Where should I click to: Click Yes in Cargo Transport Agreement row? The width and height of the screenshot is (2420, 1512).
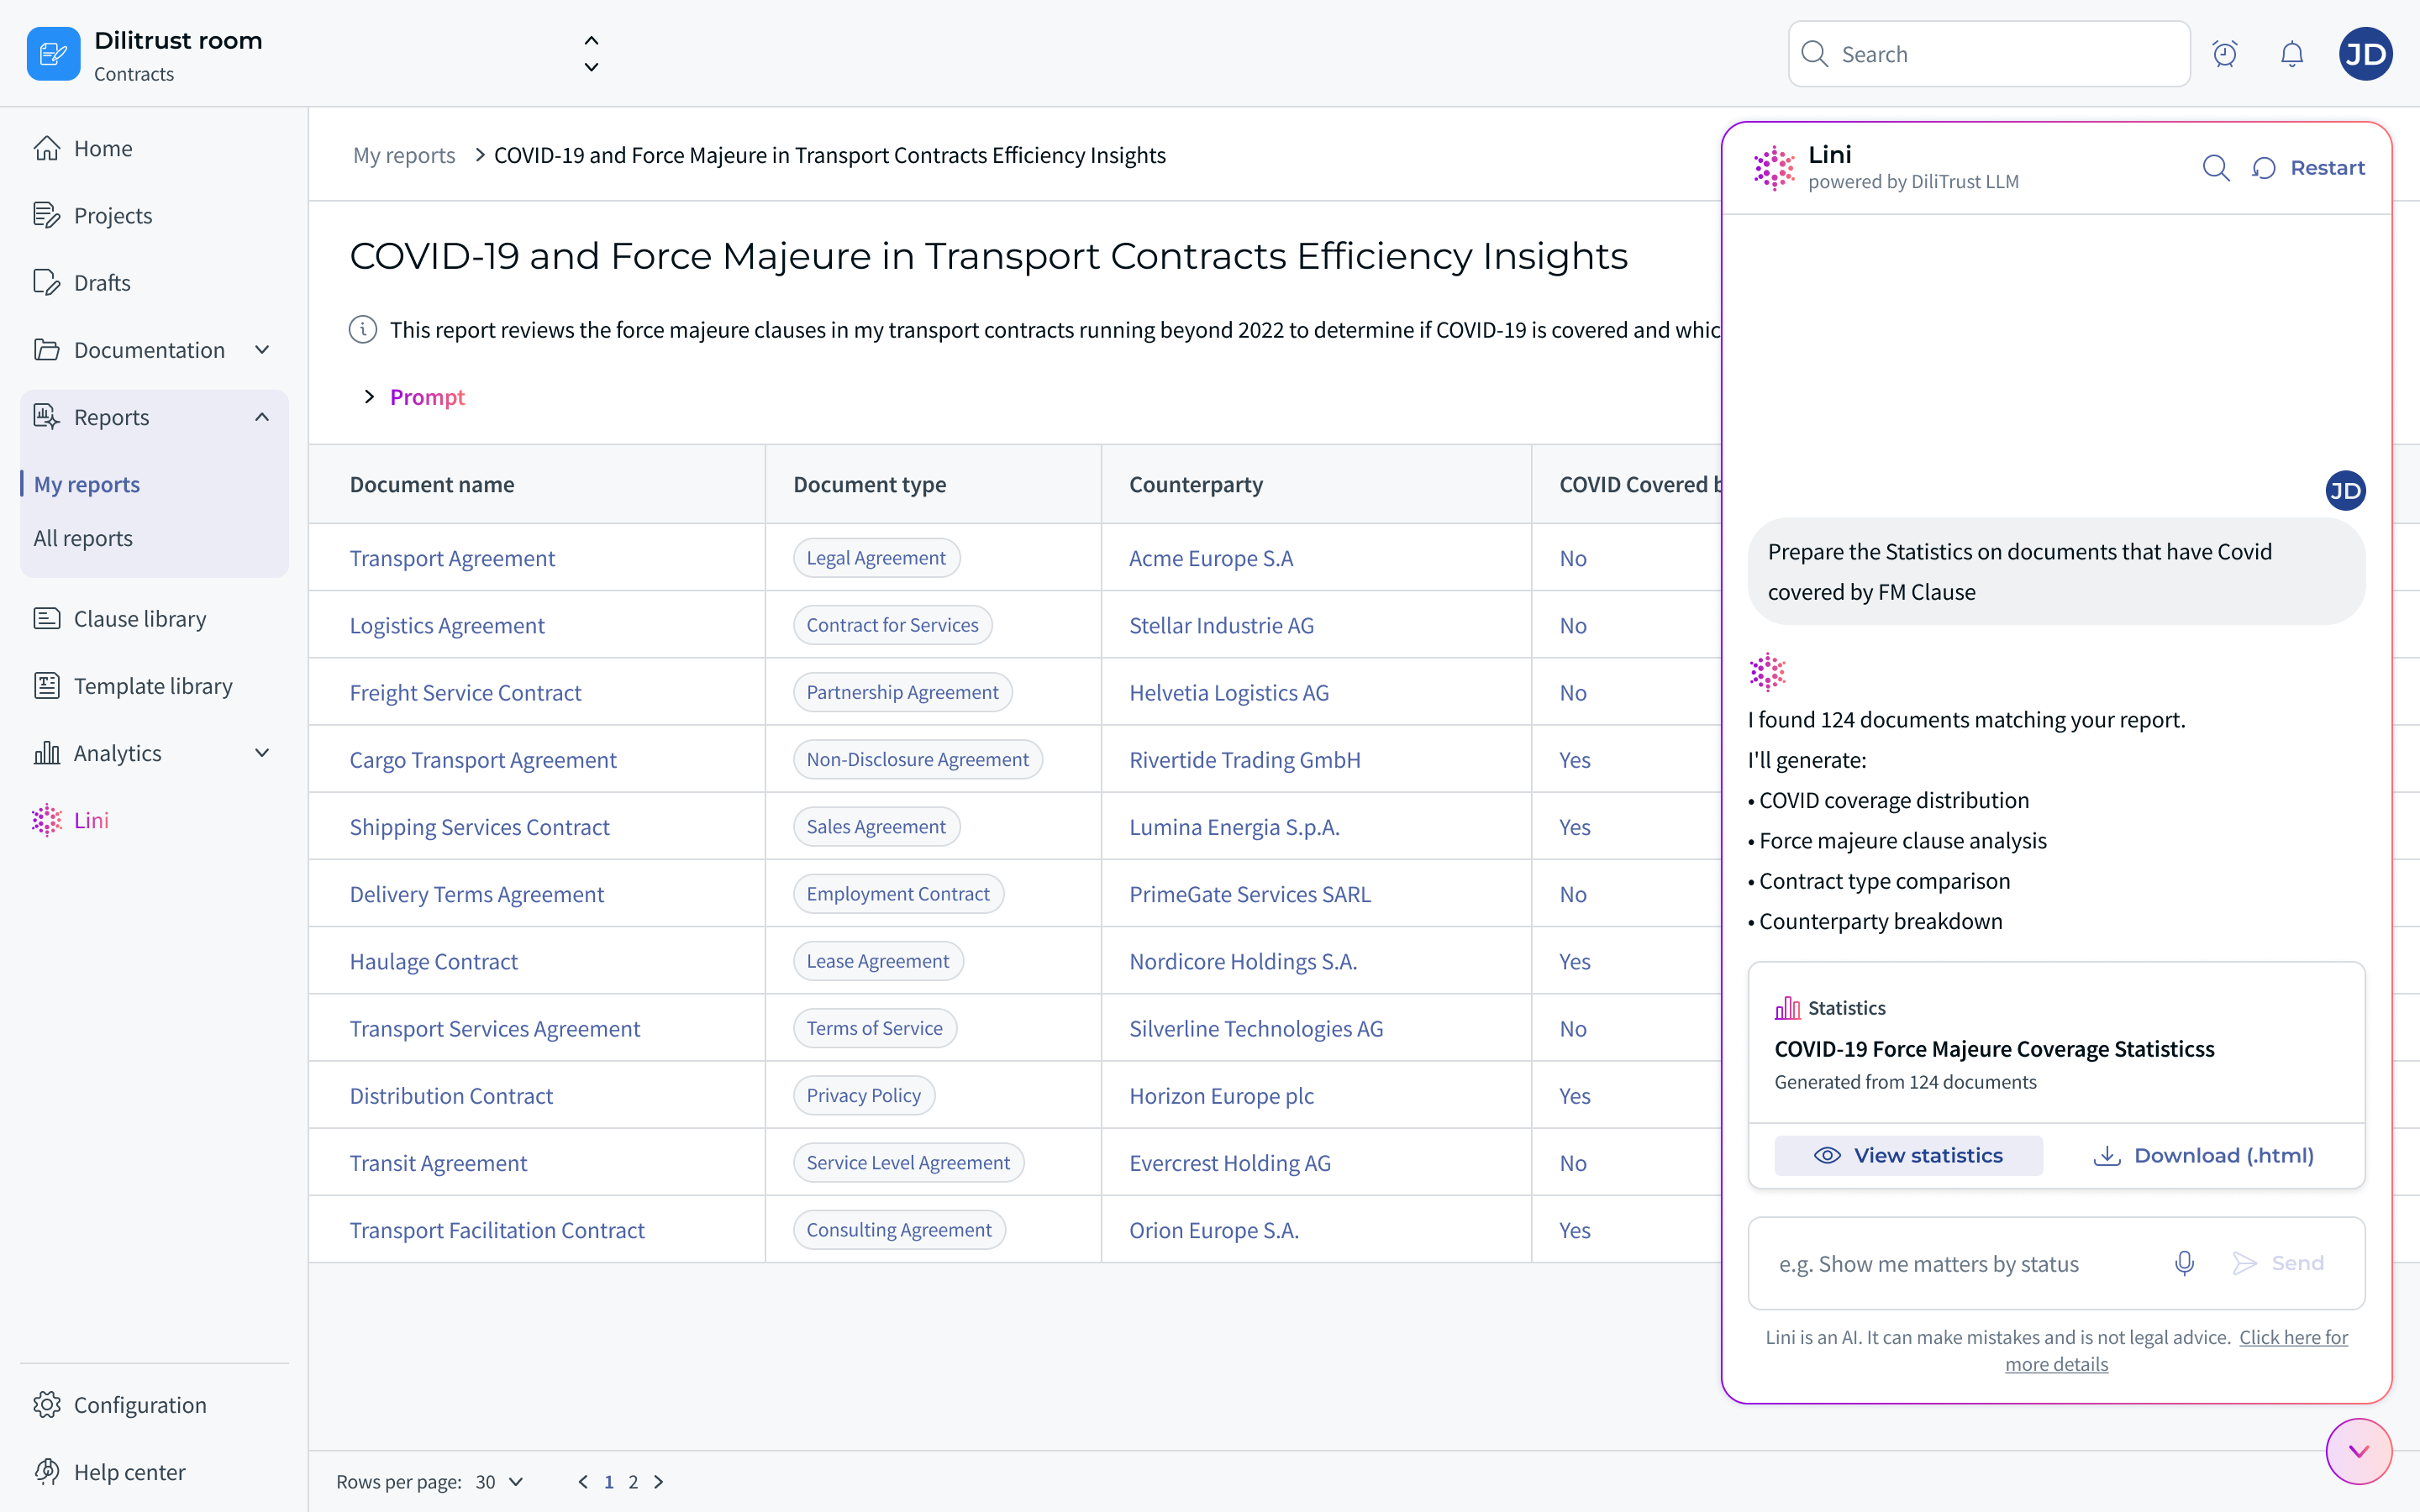click(1575, 760)
